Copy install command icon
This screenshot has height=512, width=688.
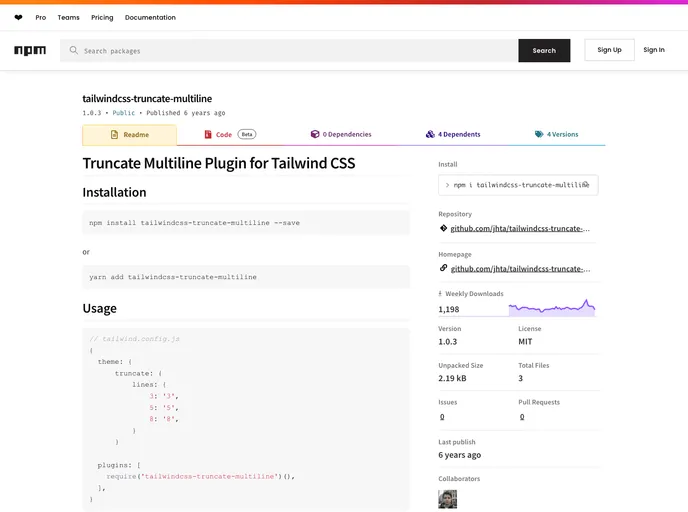586,185
